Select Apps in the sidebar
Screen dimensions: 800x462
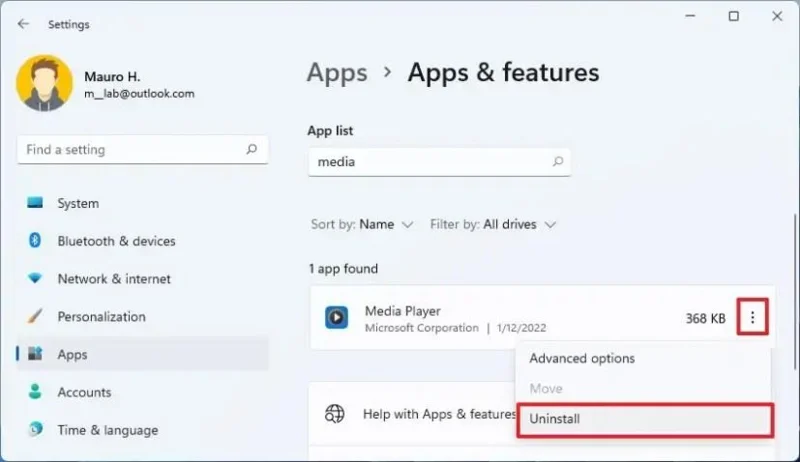click(x=142, y=354)
